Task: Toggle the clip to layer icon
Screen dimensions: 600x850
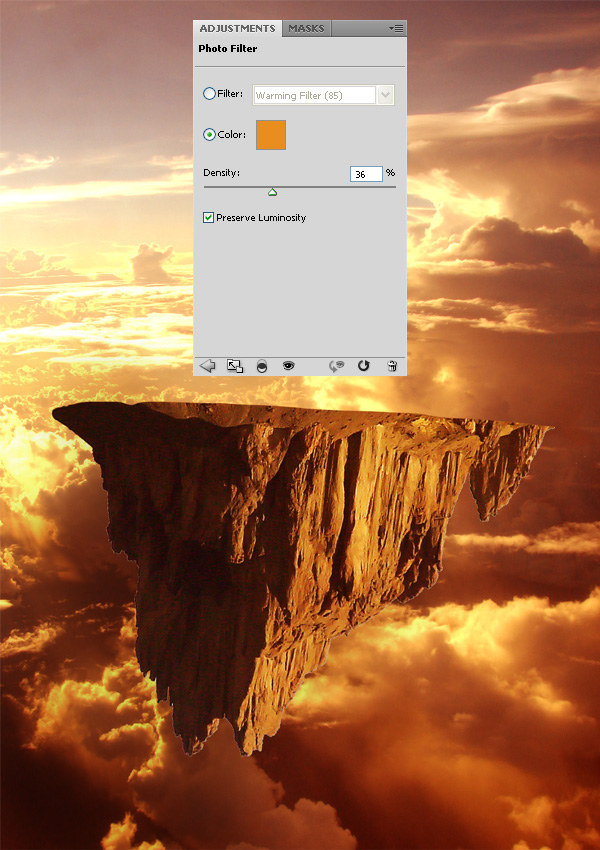Action: (262, 367)
